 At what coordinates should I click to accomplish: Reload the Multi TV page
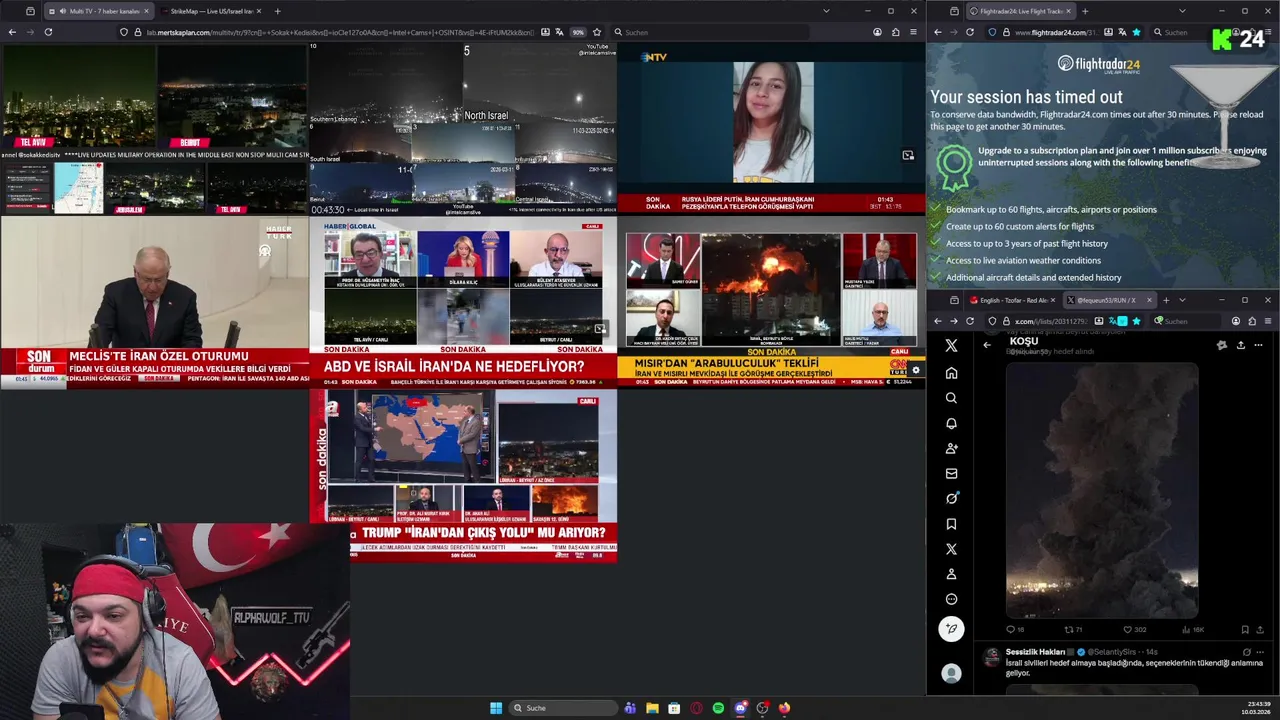point(48,32)
